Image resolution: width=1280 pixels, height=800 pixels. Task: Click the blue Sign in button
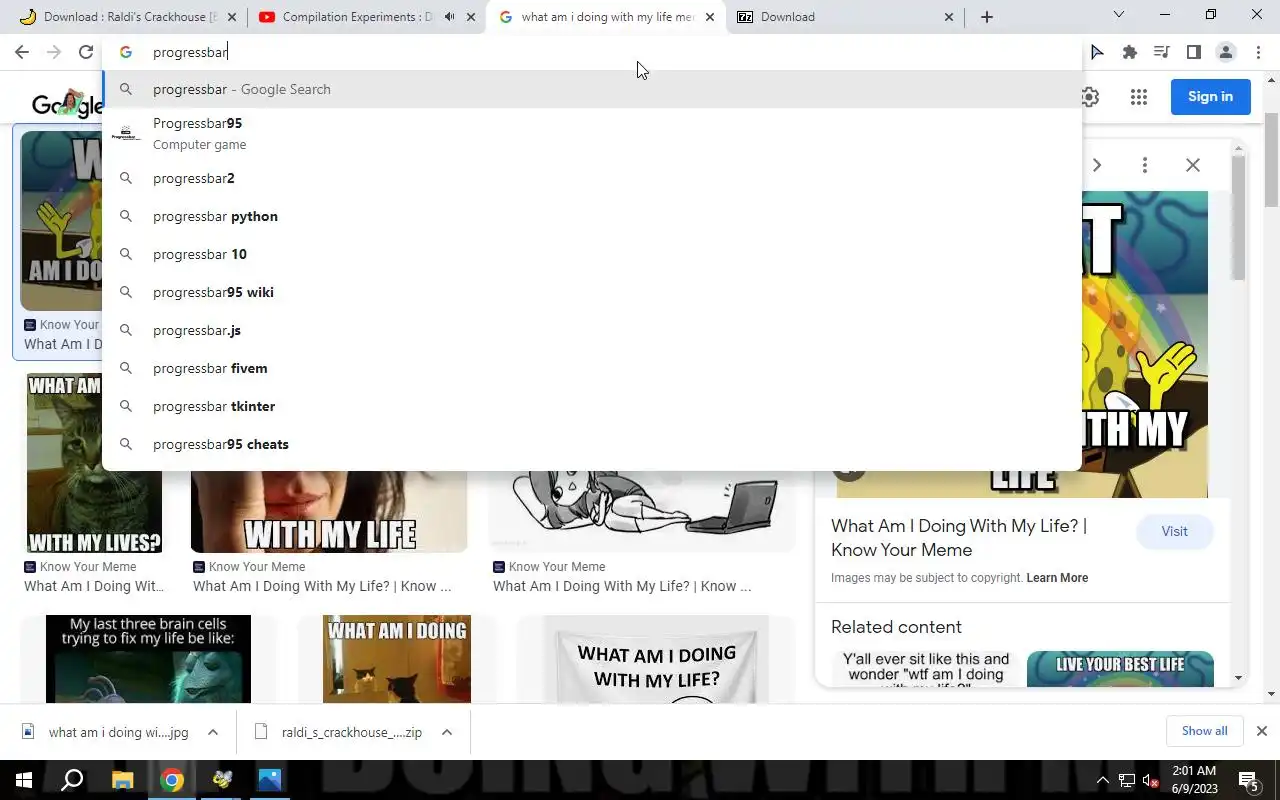pyautogui.click(x=1210, y=97)
